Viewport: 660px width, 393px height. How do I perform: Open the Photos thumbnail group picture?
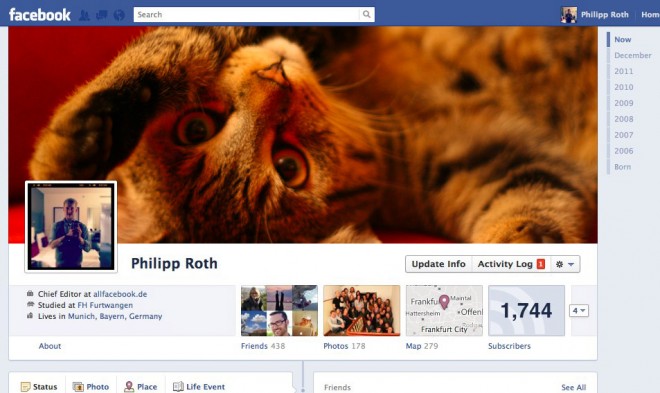[x=362, y=311]
